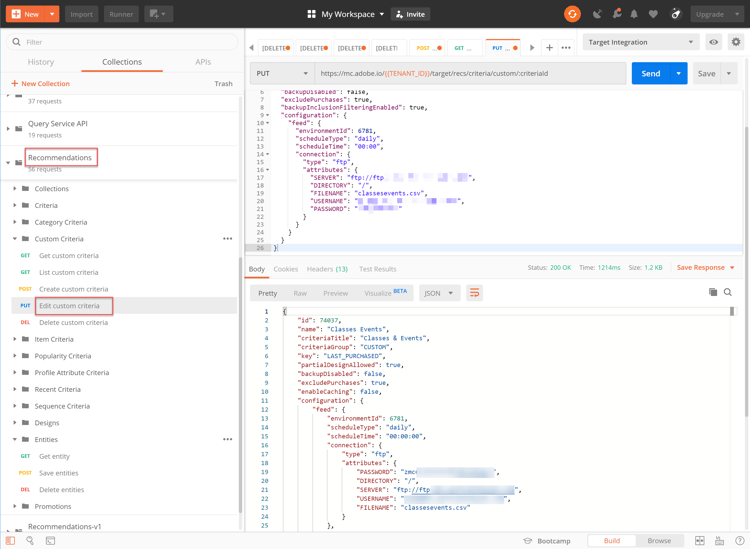Open the notifications bell
The width and height of the screenshot is (750, 549).
point(634,14)
